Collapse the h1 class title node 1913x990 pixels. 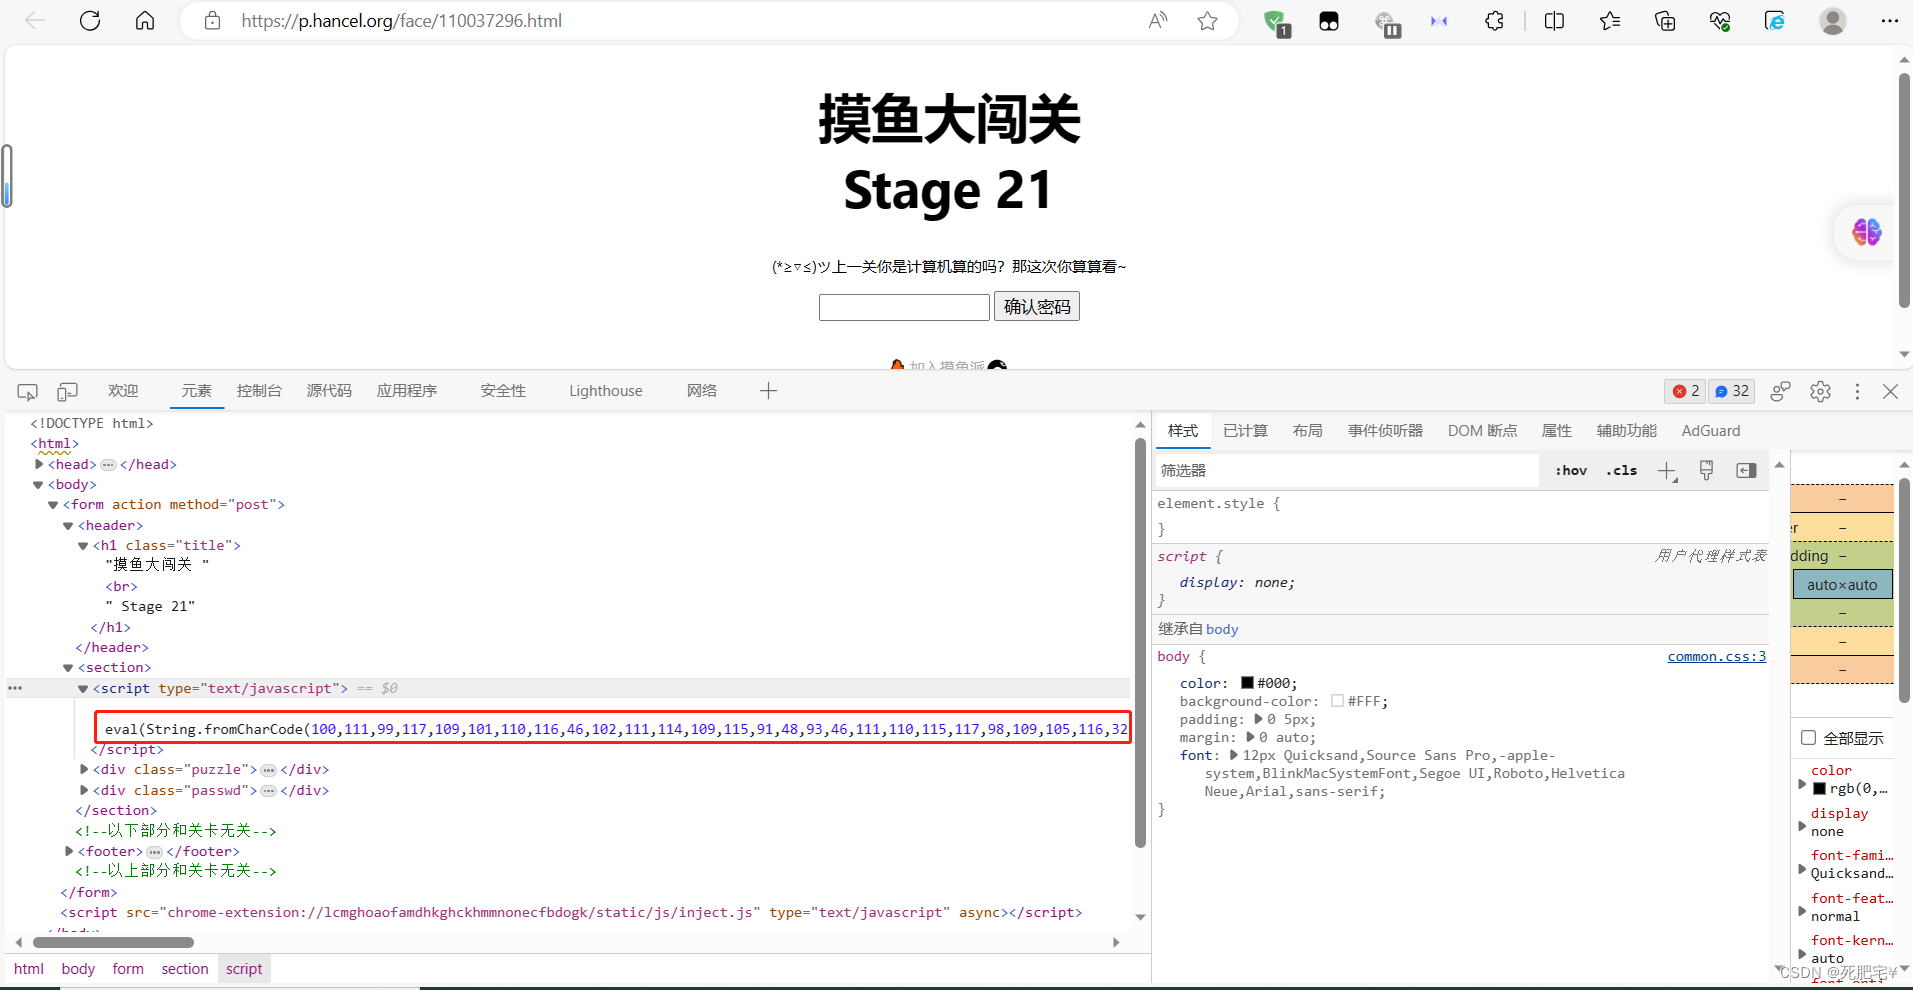[x=83, y=546]
